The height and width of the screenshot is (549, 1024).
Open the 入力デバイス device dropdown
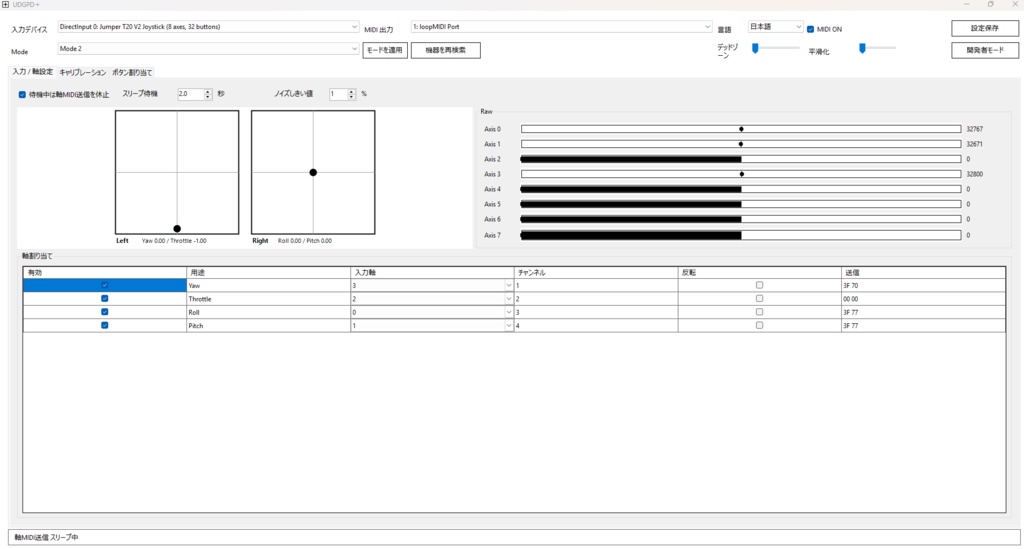click(x=208, y=27)
